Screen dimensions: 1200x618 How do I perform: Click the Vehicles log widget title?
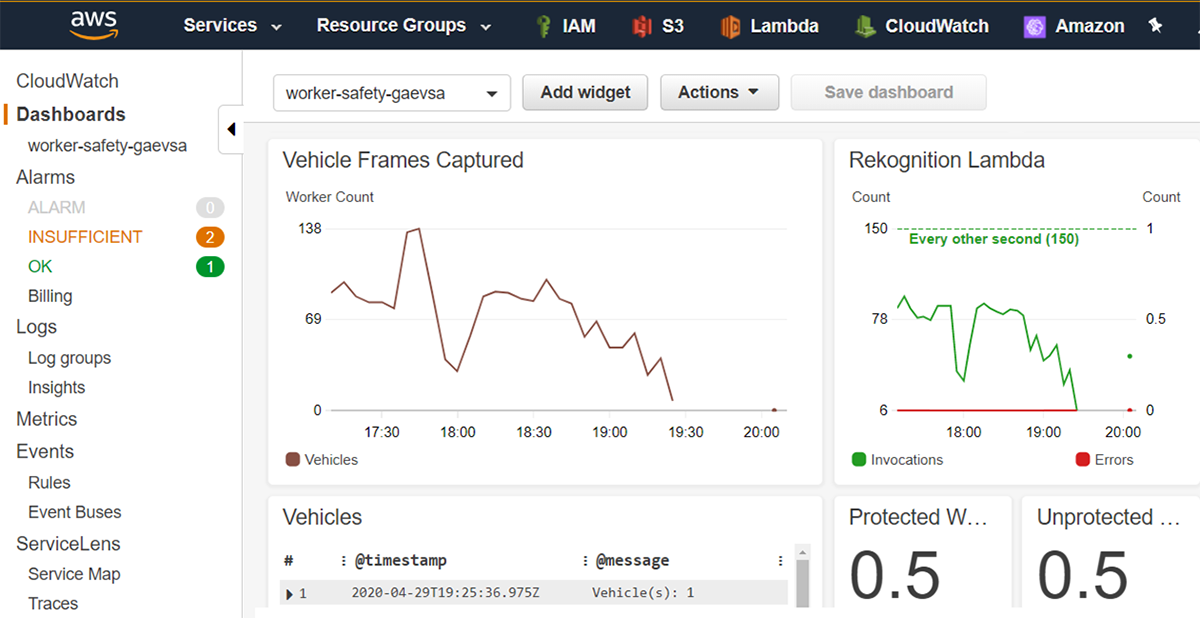pos(322,517)
